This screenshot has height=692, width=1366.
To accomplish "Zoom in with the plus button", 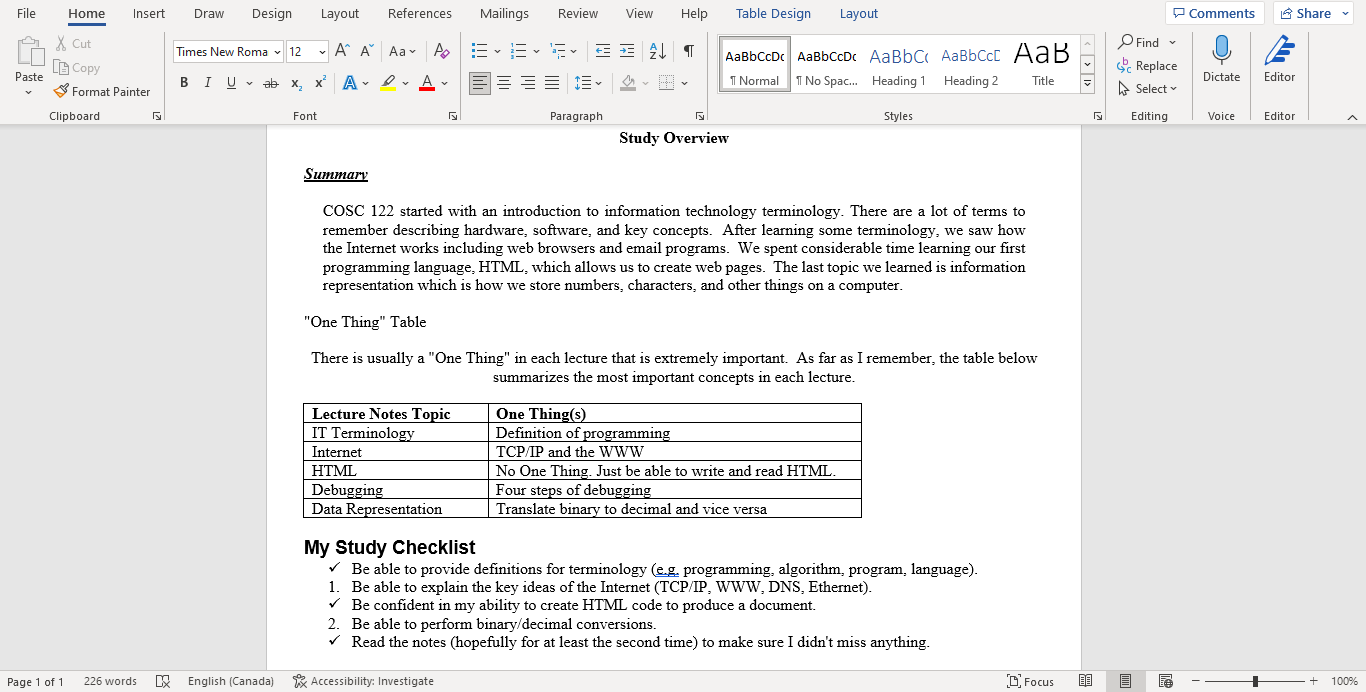I will coord(1314,681).
